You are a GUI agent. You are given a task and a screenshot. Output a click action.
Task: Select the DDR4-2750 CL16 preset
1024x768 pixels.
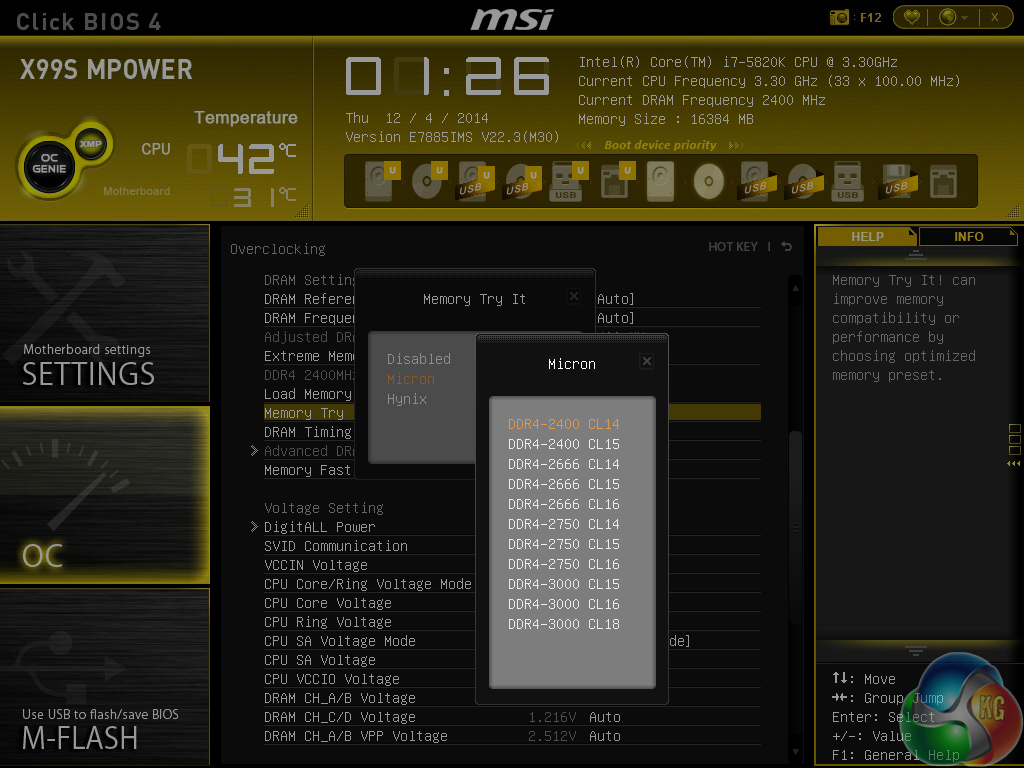coord(564,564)
